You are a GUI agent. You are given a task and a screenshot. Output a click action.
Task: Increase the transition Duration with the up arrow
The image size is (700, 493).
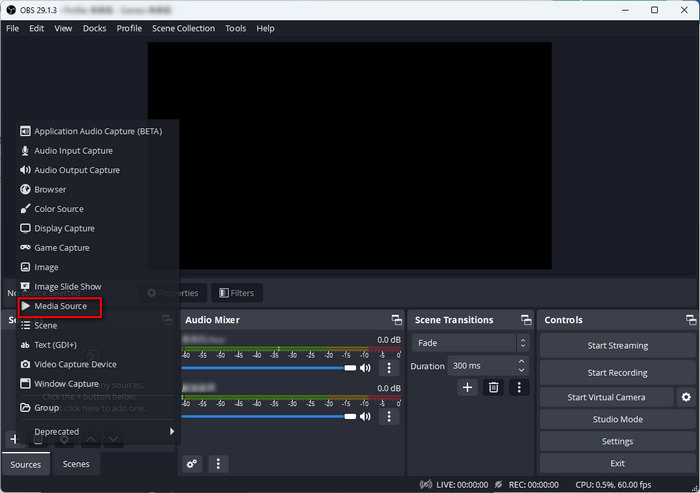(x=521, y=361)
